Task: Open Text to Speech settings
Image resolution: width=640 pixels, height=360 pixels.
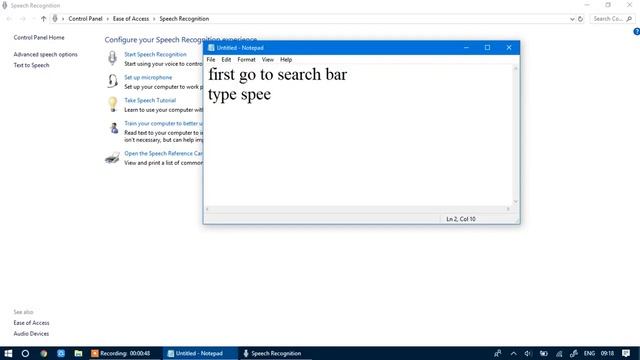Action: [31, 65]
